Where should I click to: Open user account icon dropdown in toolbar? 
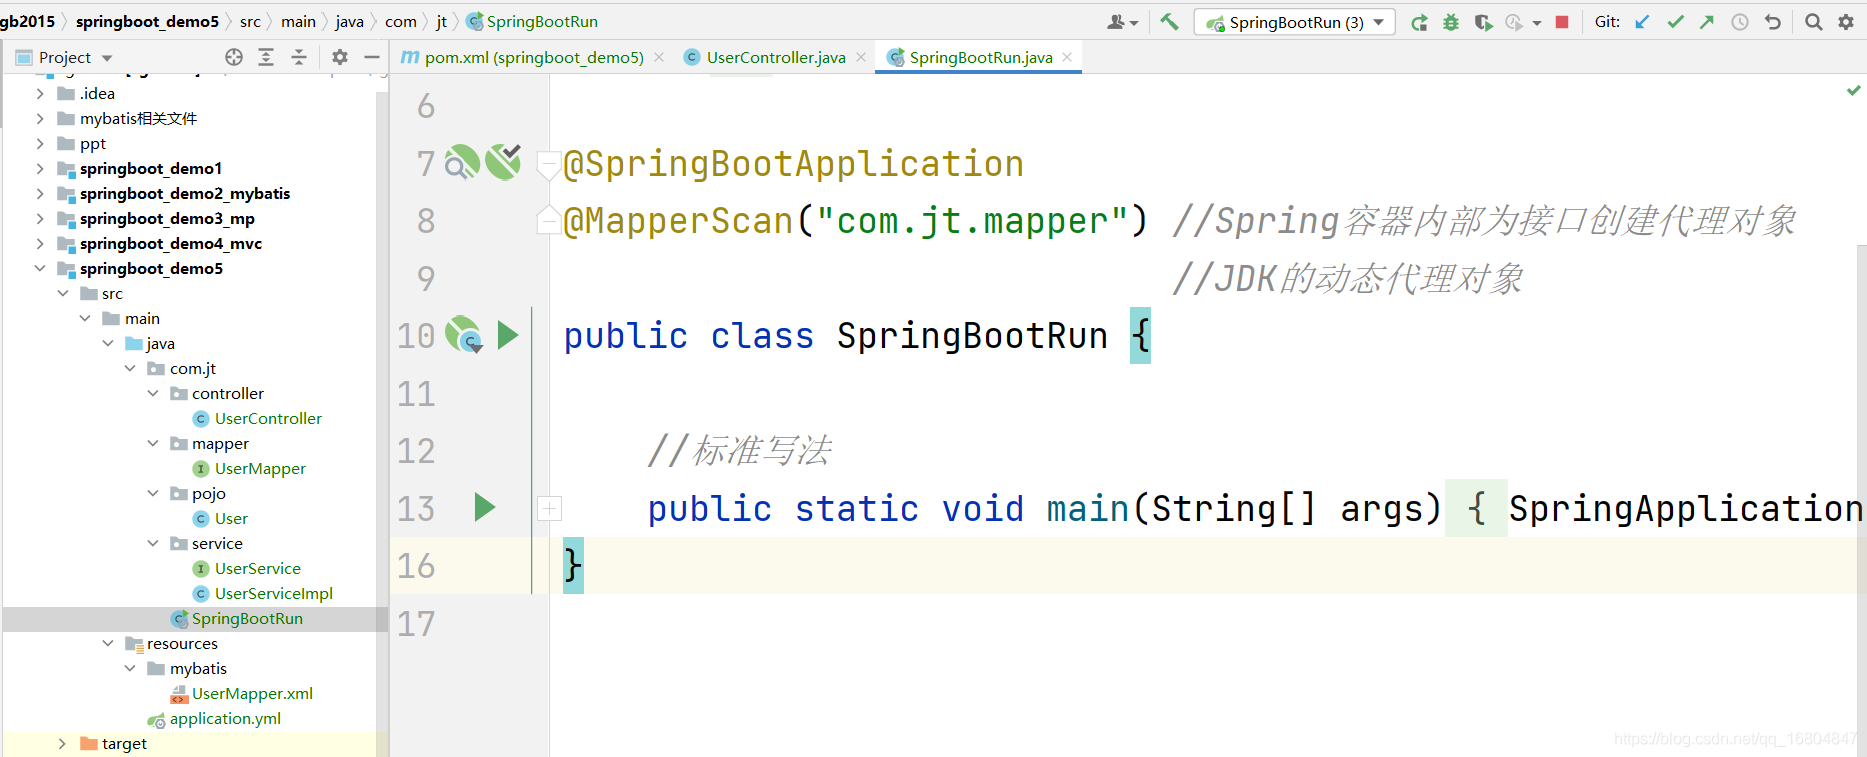tap(1122, 22)
